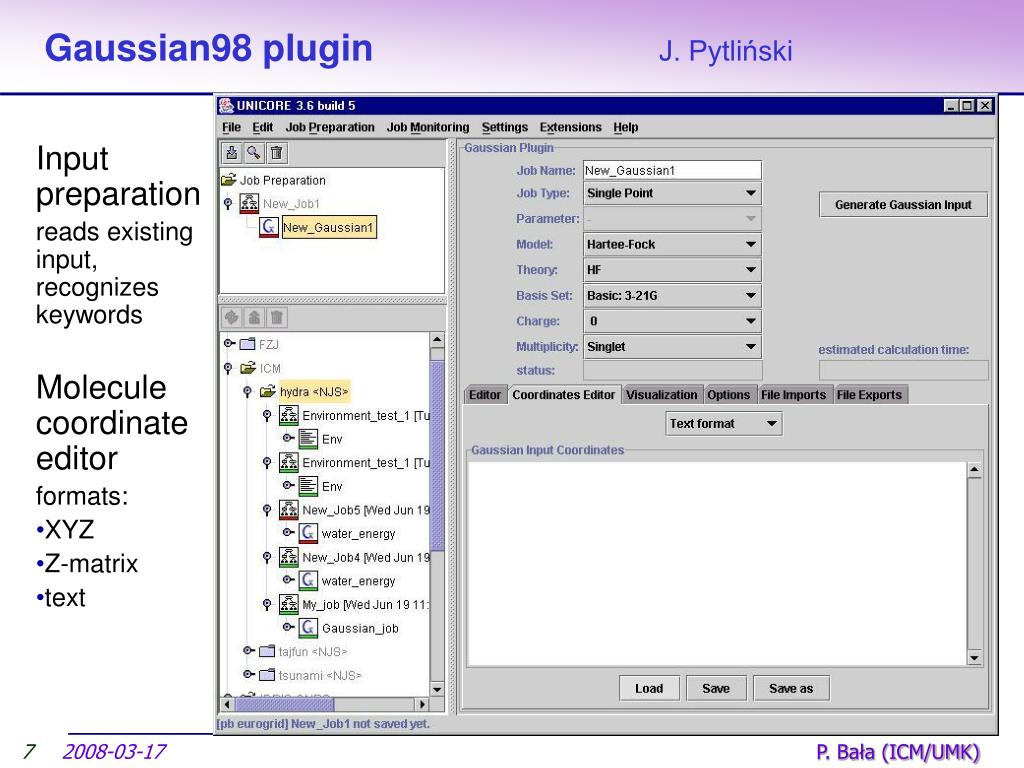
Task: Switch to the Visualization tab
Action: 662,394
